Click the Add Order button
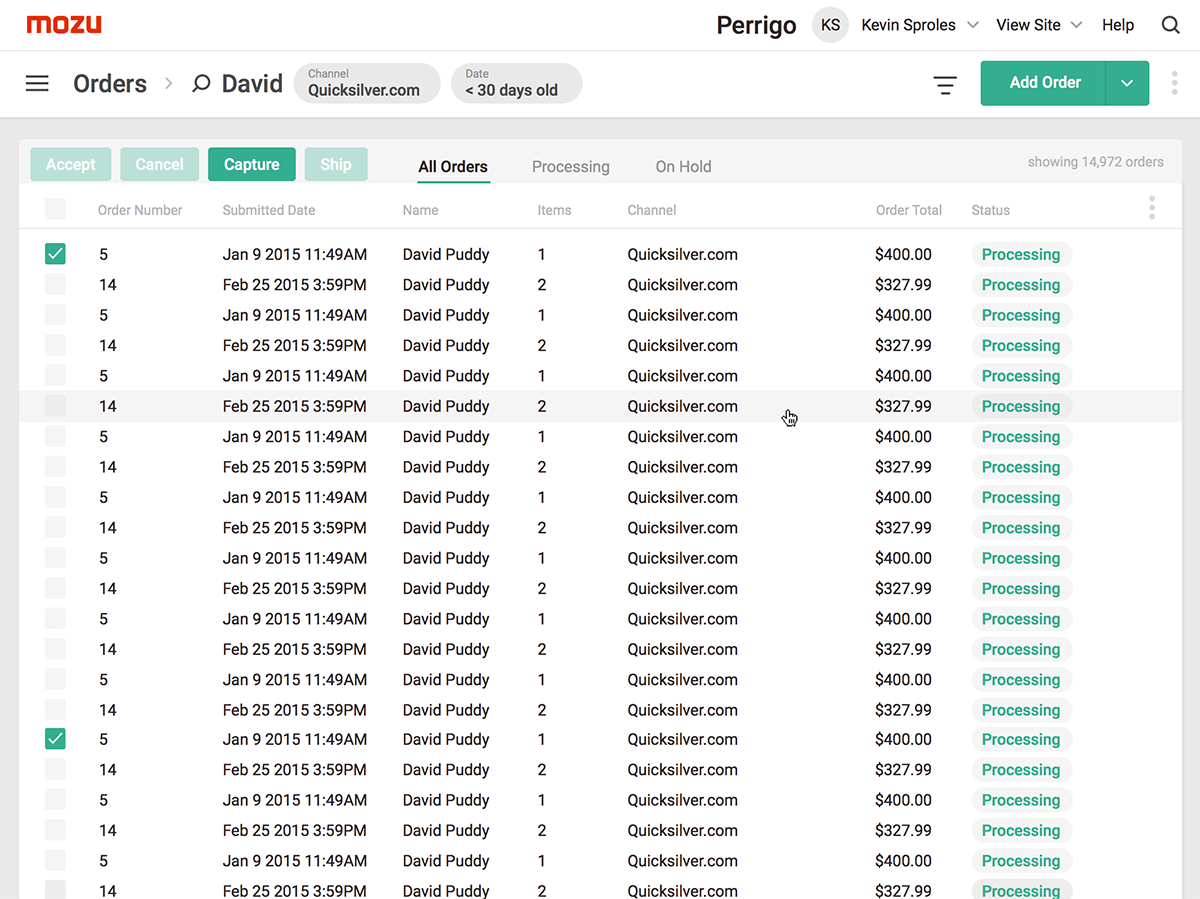The width and height of the screenshot is (1200, 899). pyautogui.click(x=1044, y=83)
